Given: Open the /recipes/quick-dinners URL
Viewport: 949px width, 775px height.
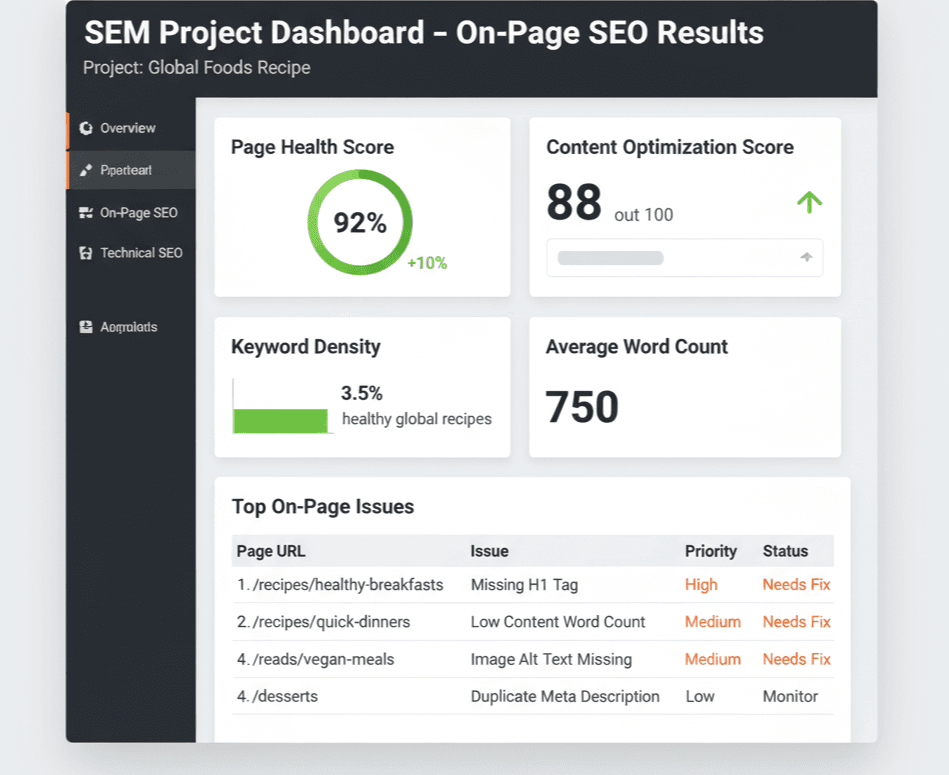Looking at the screenshot, I should [331, 622].
